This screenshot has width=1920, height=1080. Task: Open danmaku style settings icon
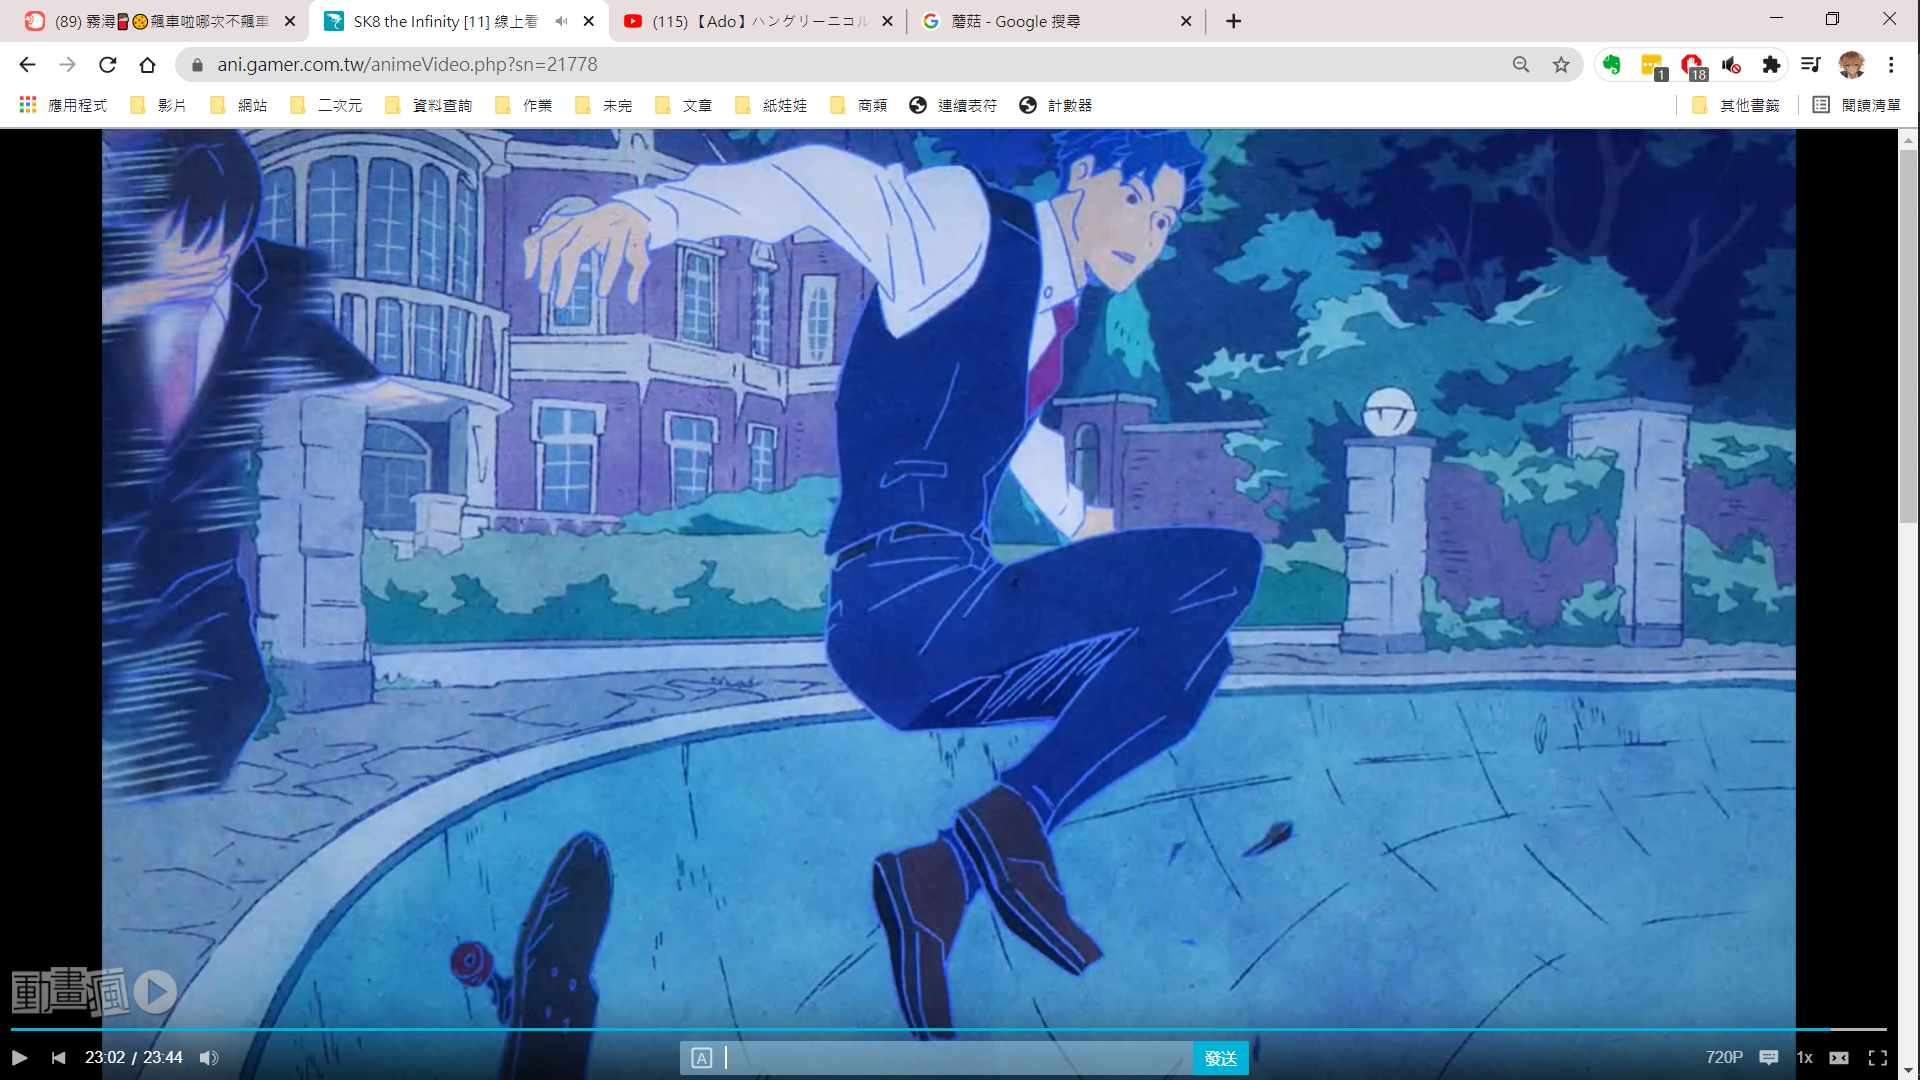point(702,1058)
